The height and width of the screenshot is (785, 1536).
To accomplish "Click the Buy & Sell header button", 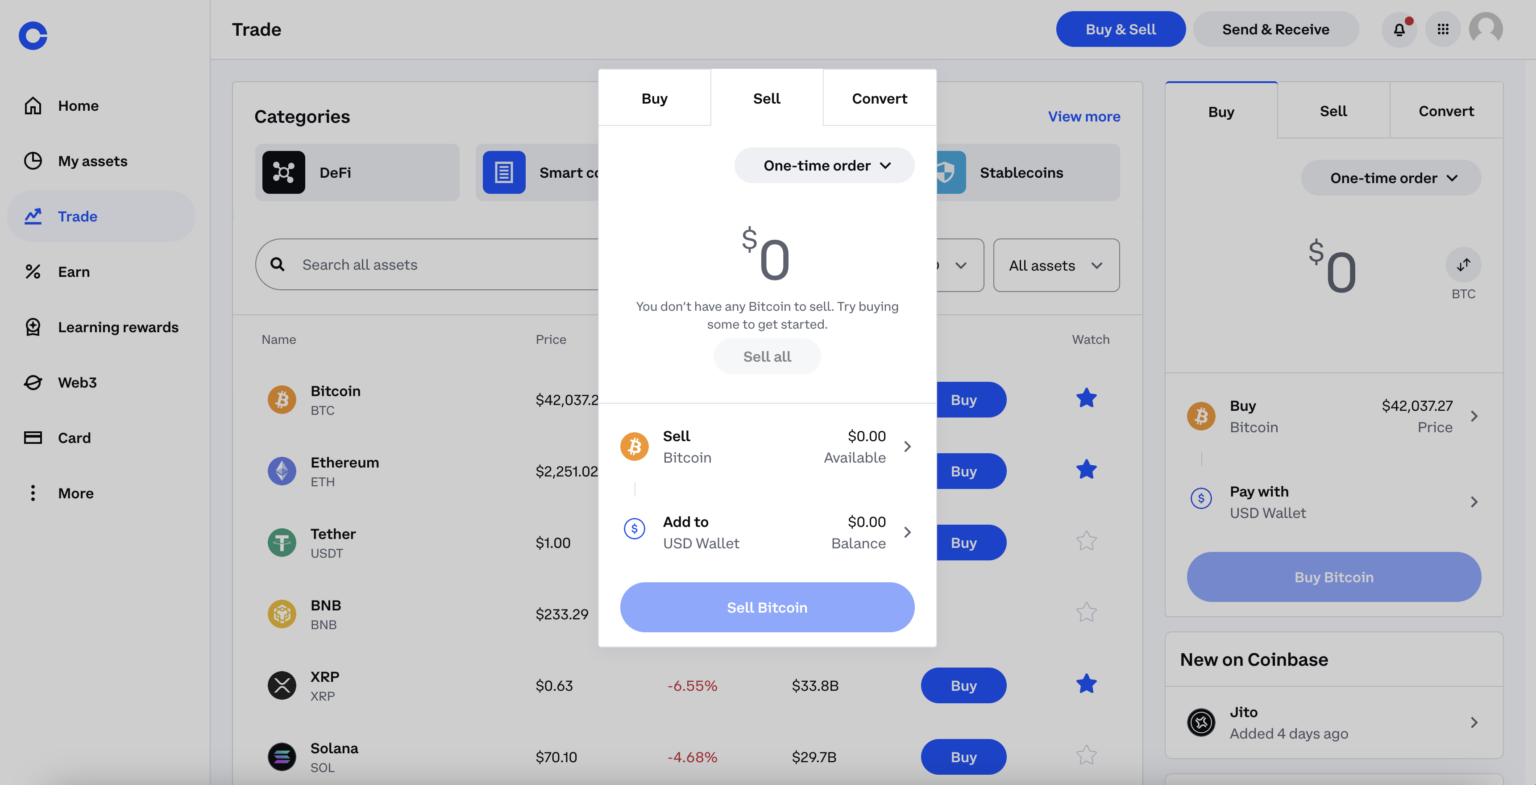I will click(1121, 29).
